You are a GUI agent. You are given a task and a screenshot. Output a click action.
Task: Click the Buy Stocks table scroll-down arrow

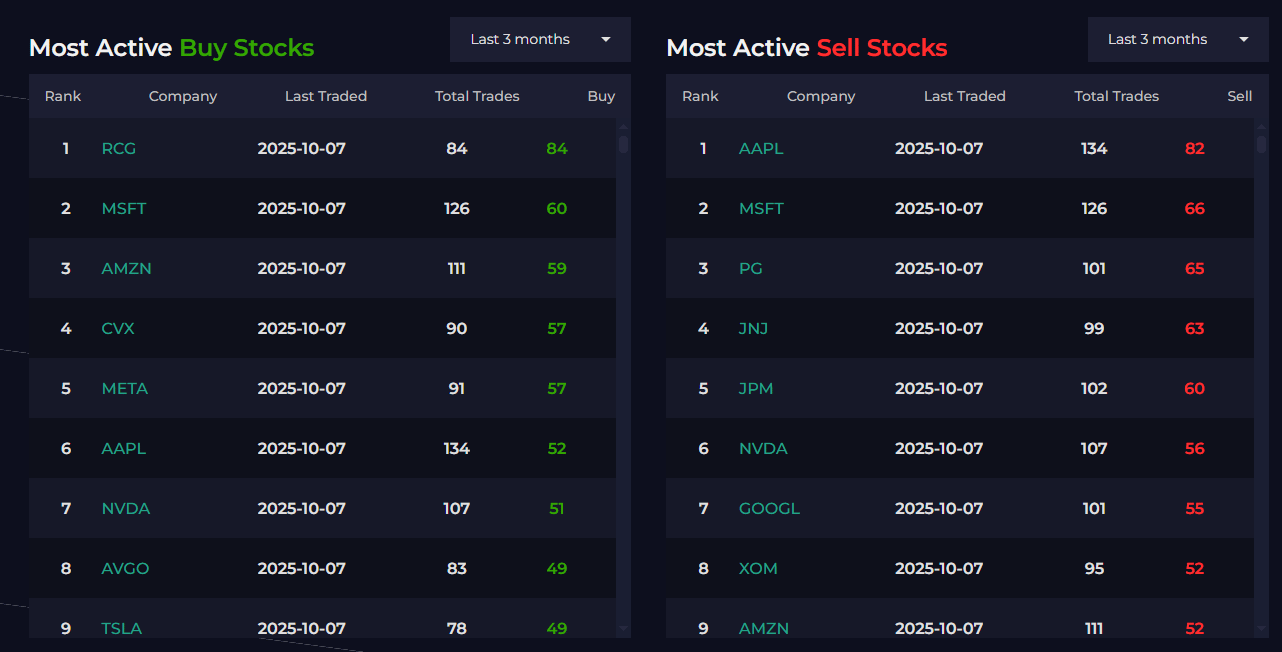(624, 628)
